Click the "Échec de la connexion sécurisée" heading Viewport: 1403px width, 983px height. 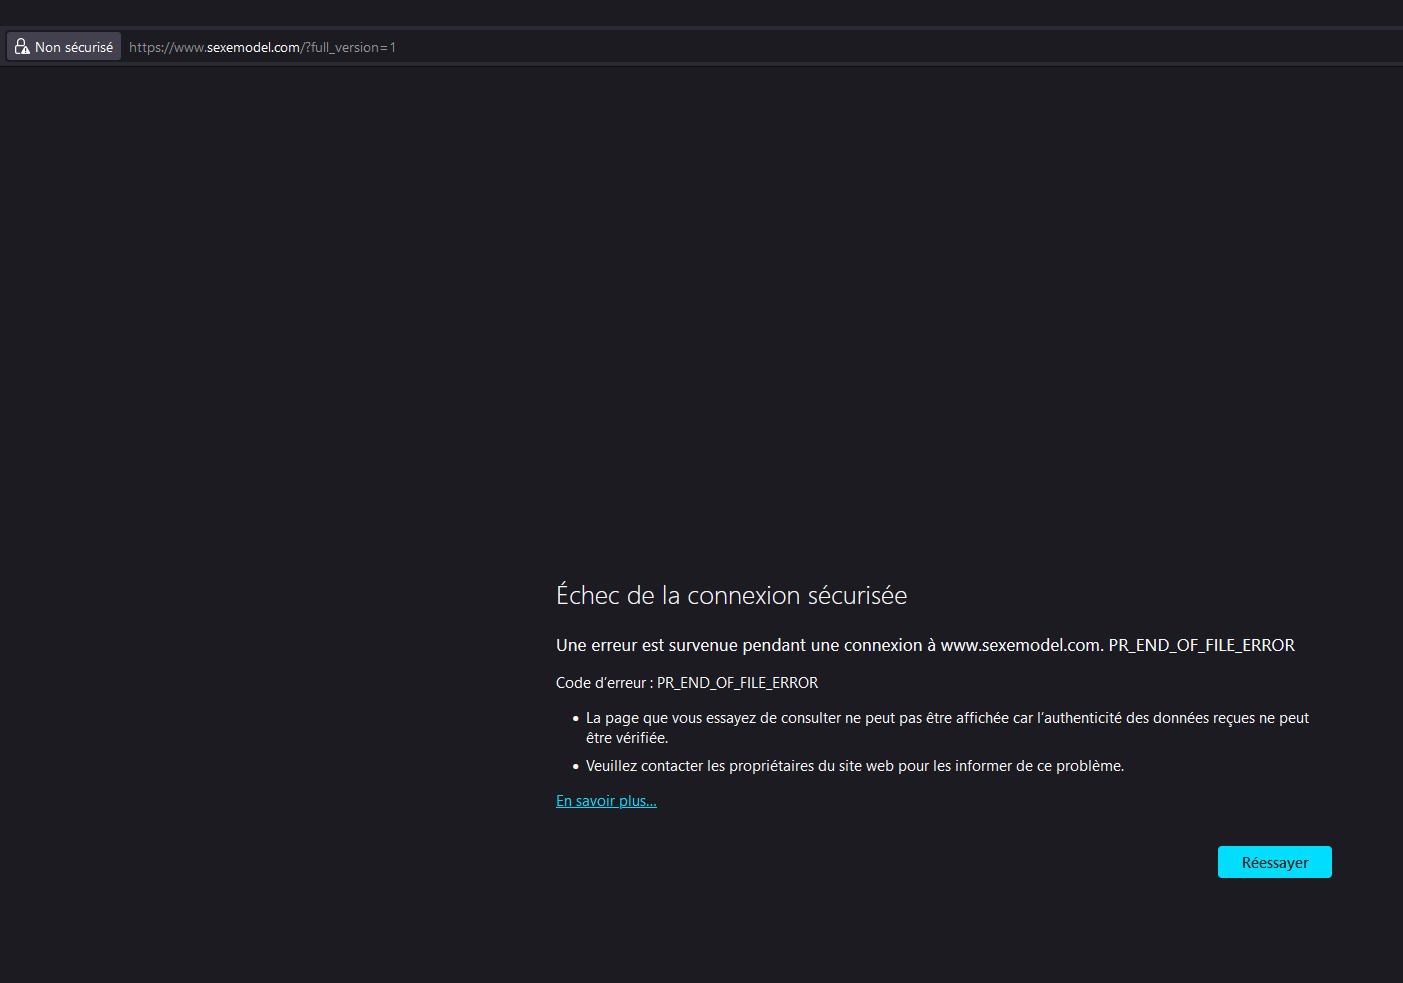pyautogui.click(x=731, y=596)
